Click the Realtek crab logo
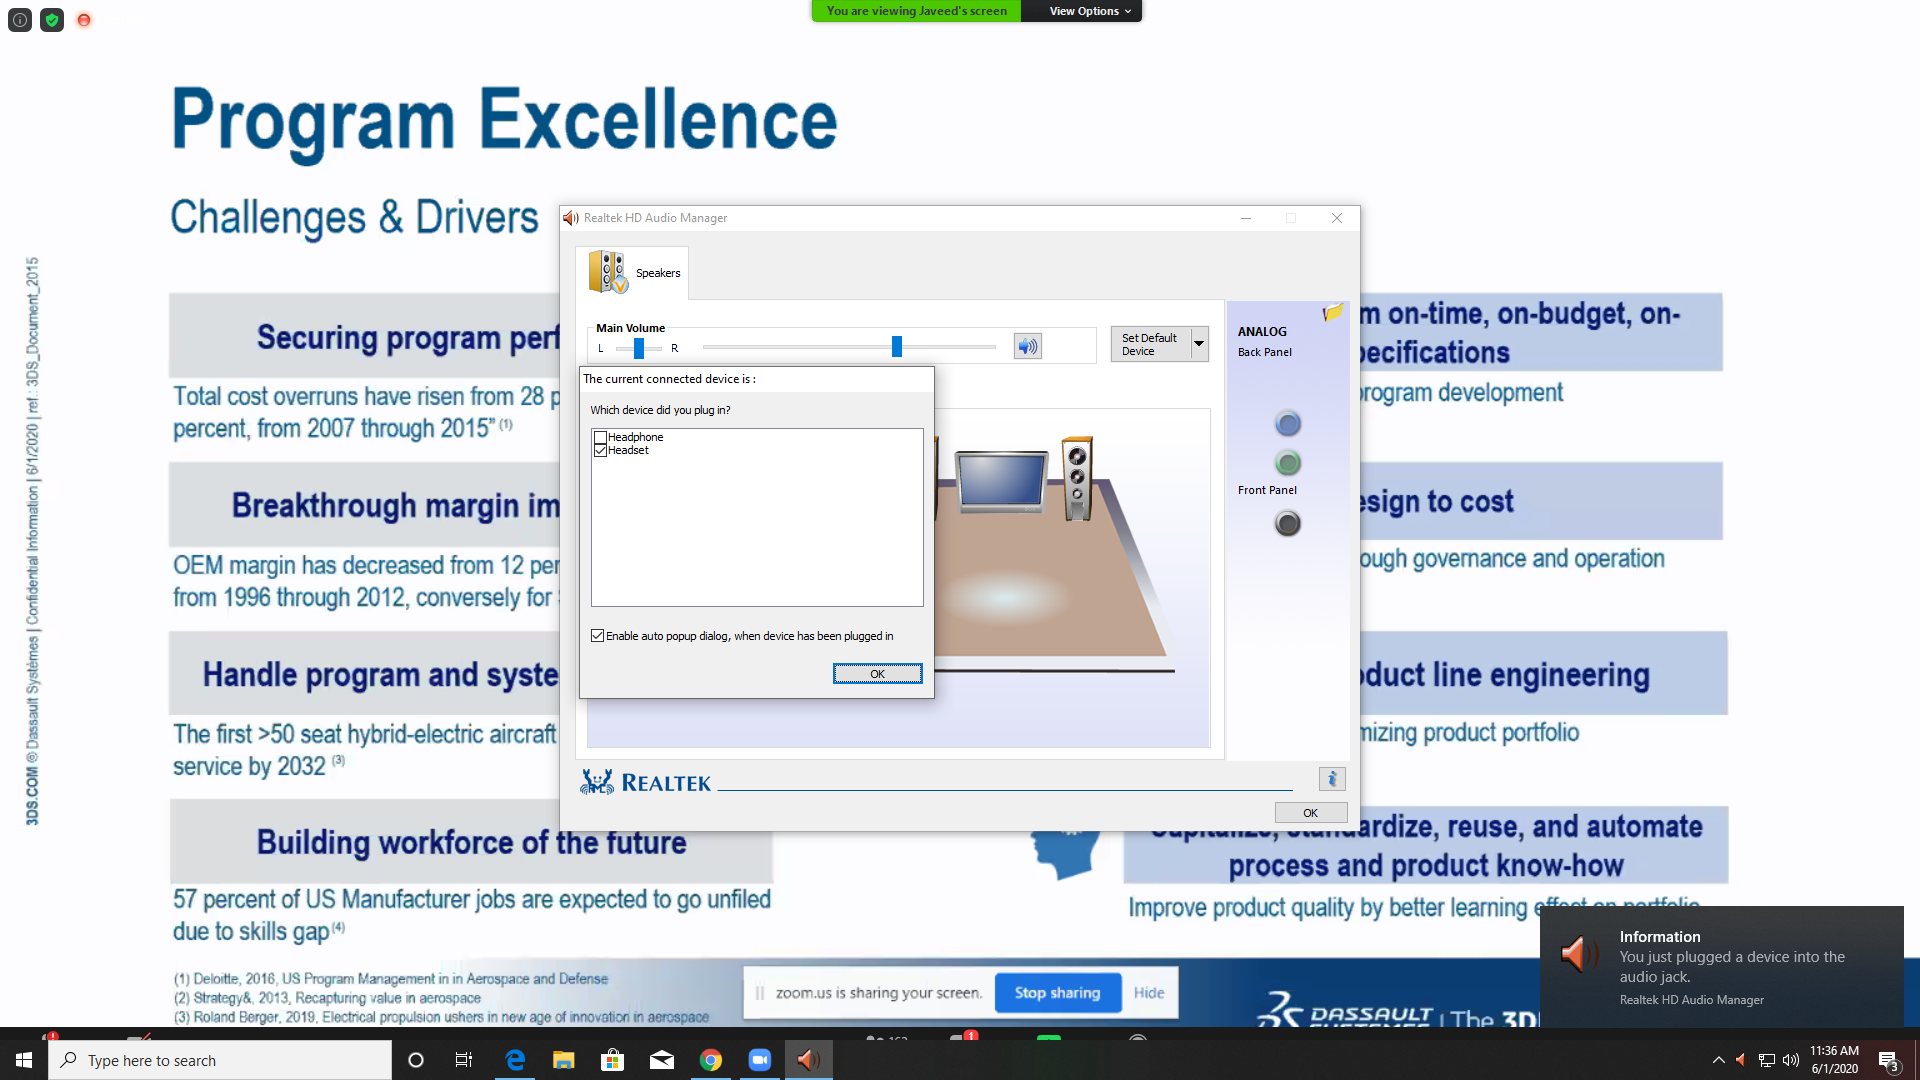1920x1080 pixels. 597,782
